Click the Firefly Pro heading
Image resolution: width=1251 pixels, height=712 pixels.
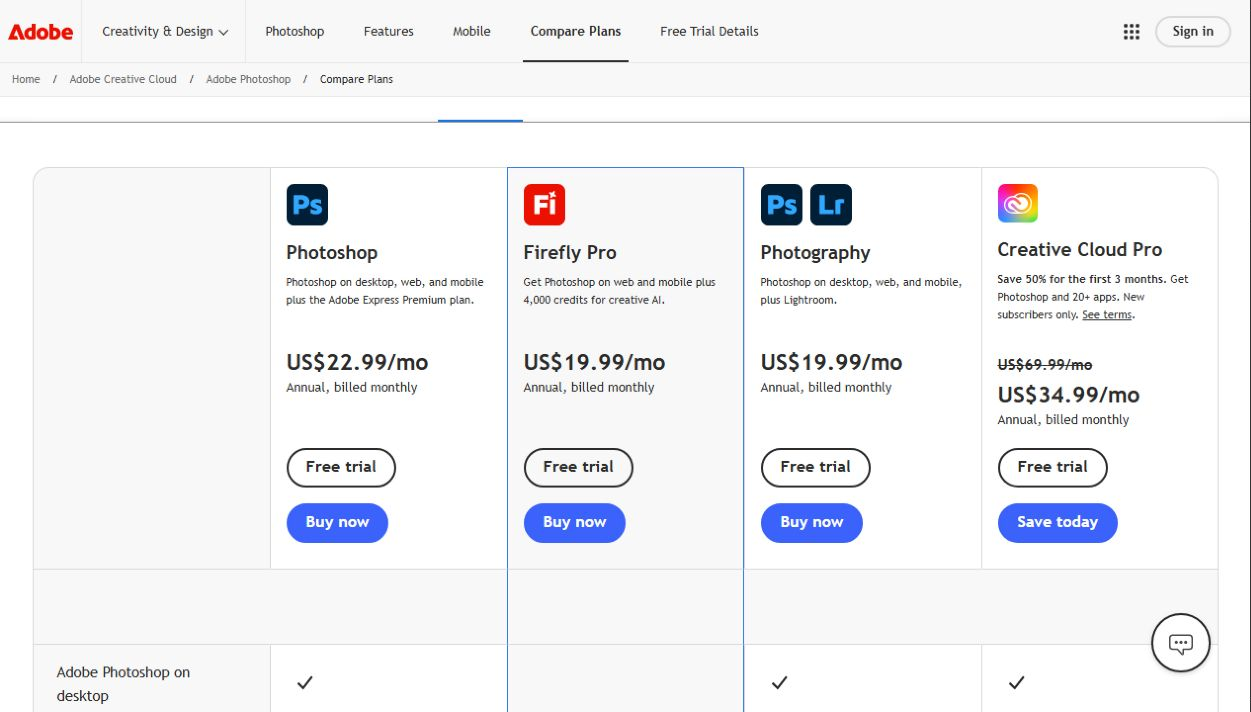pyautogui.click(x=570, y=253)
